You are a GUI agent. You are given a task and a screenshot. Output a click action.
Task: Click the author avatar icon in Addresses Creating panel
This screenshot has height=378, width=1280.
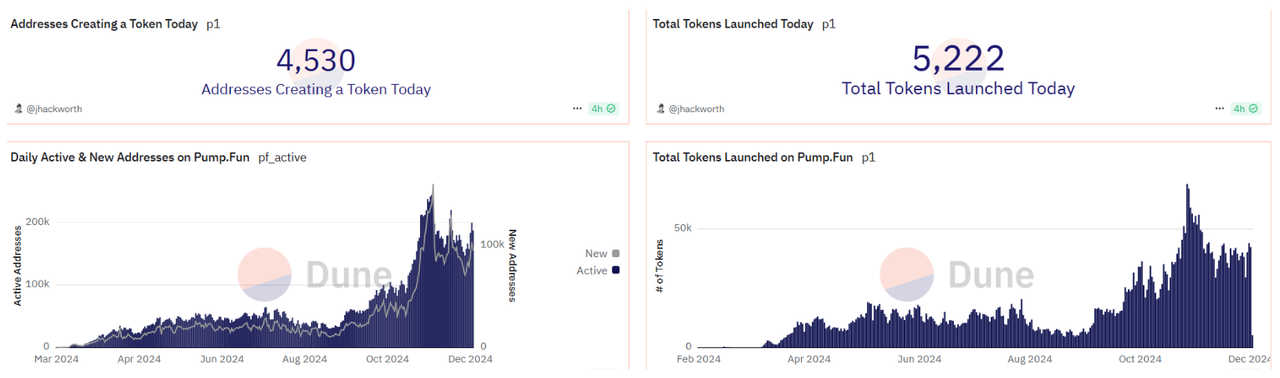[18, 108]
